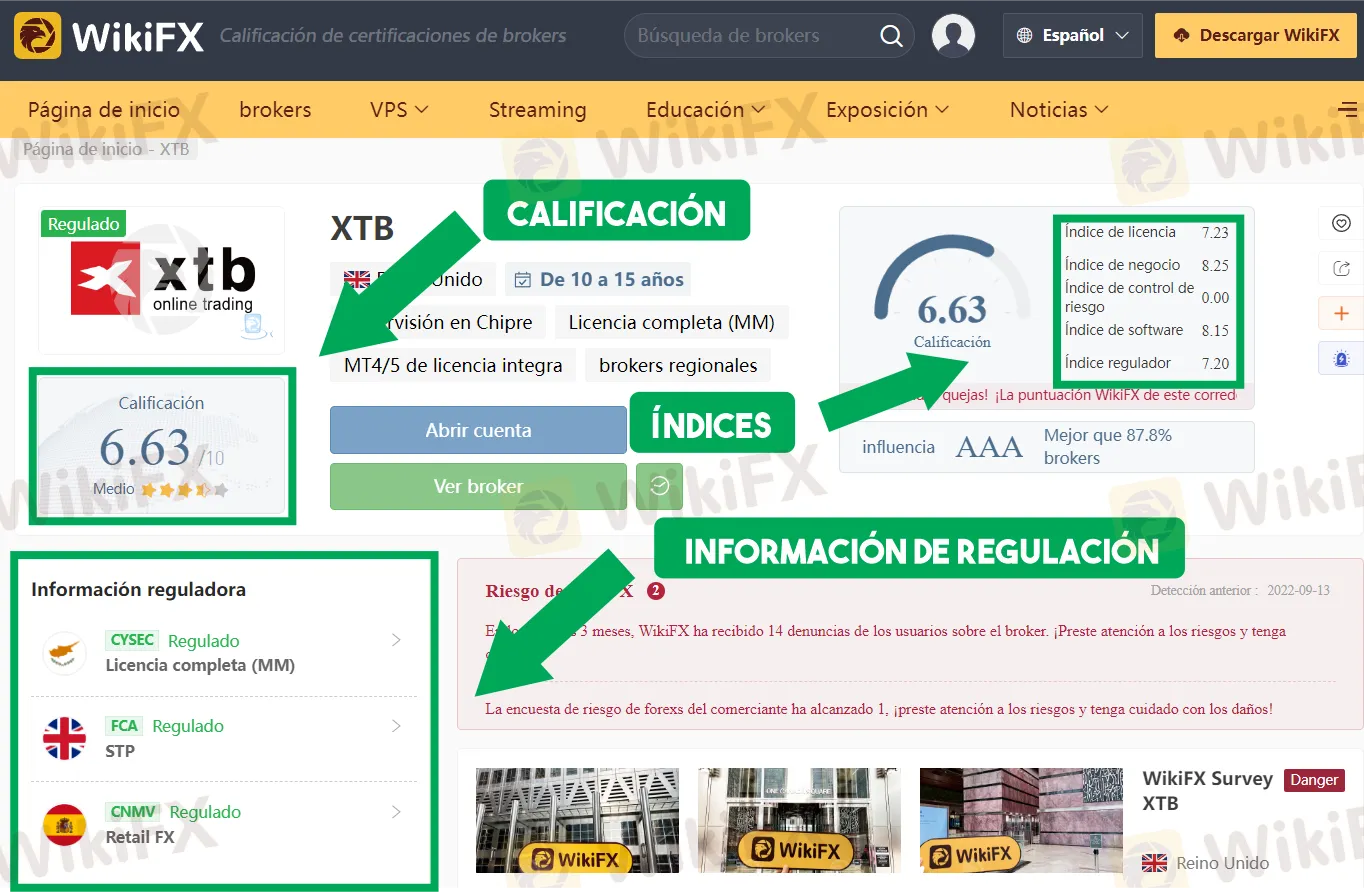The height and width of the screenshot is (892, 1364).
Task: Open the brokers menu item
Action: pos(275,110)
